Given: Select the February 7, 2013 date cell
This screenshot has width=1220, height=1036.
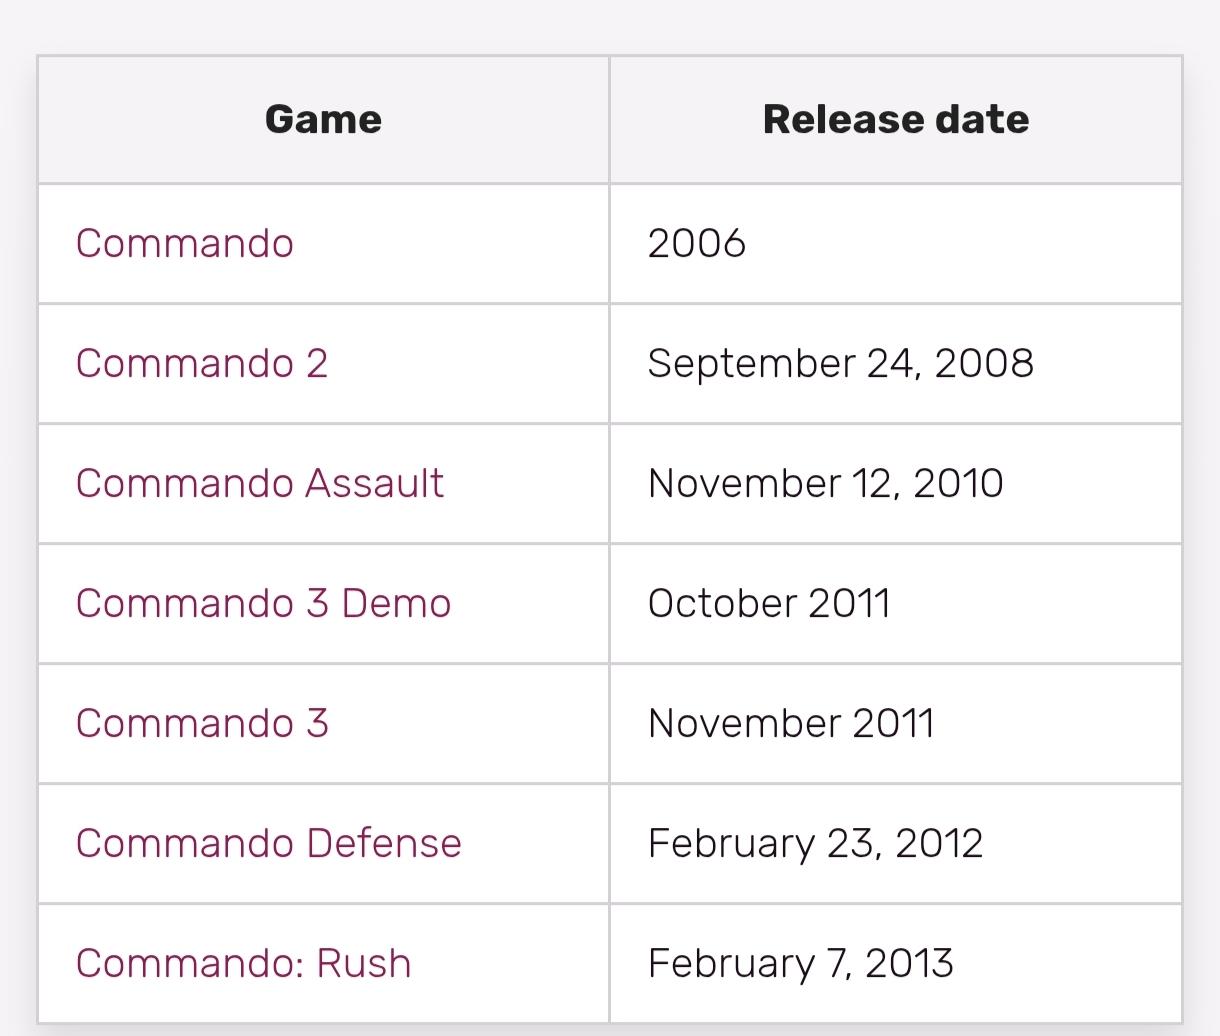Looking at the screenshot, I should pos(800,964).
